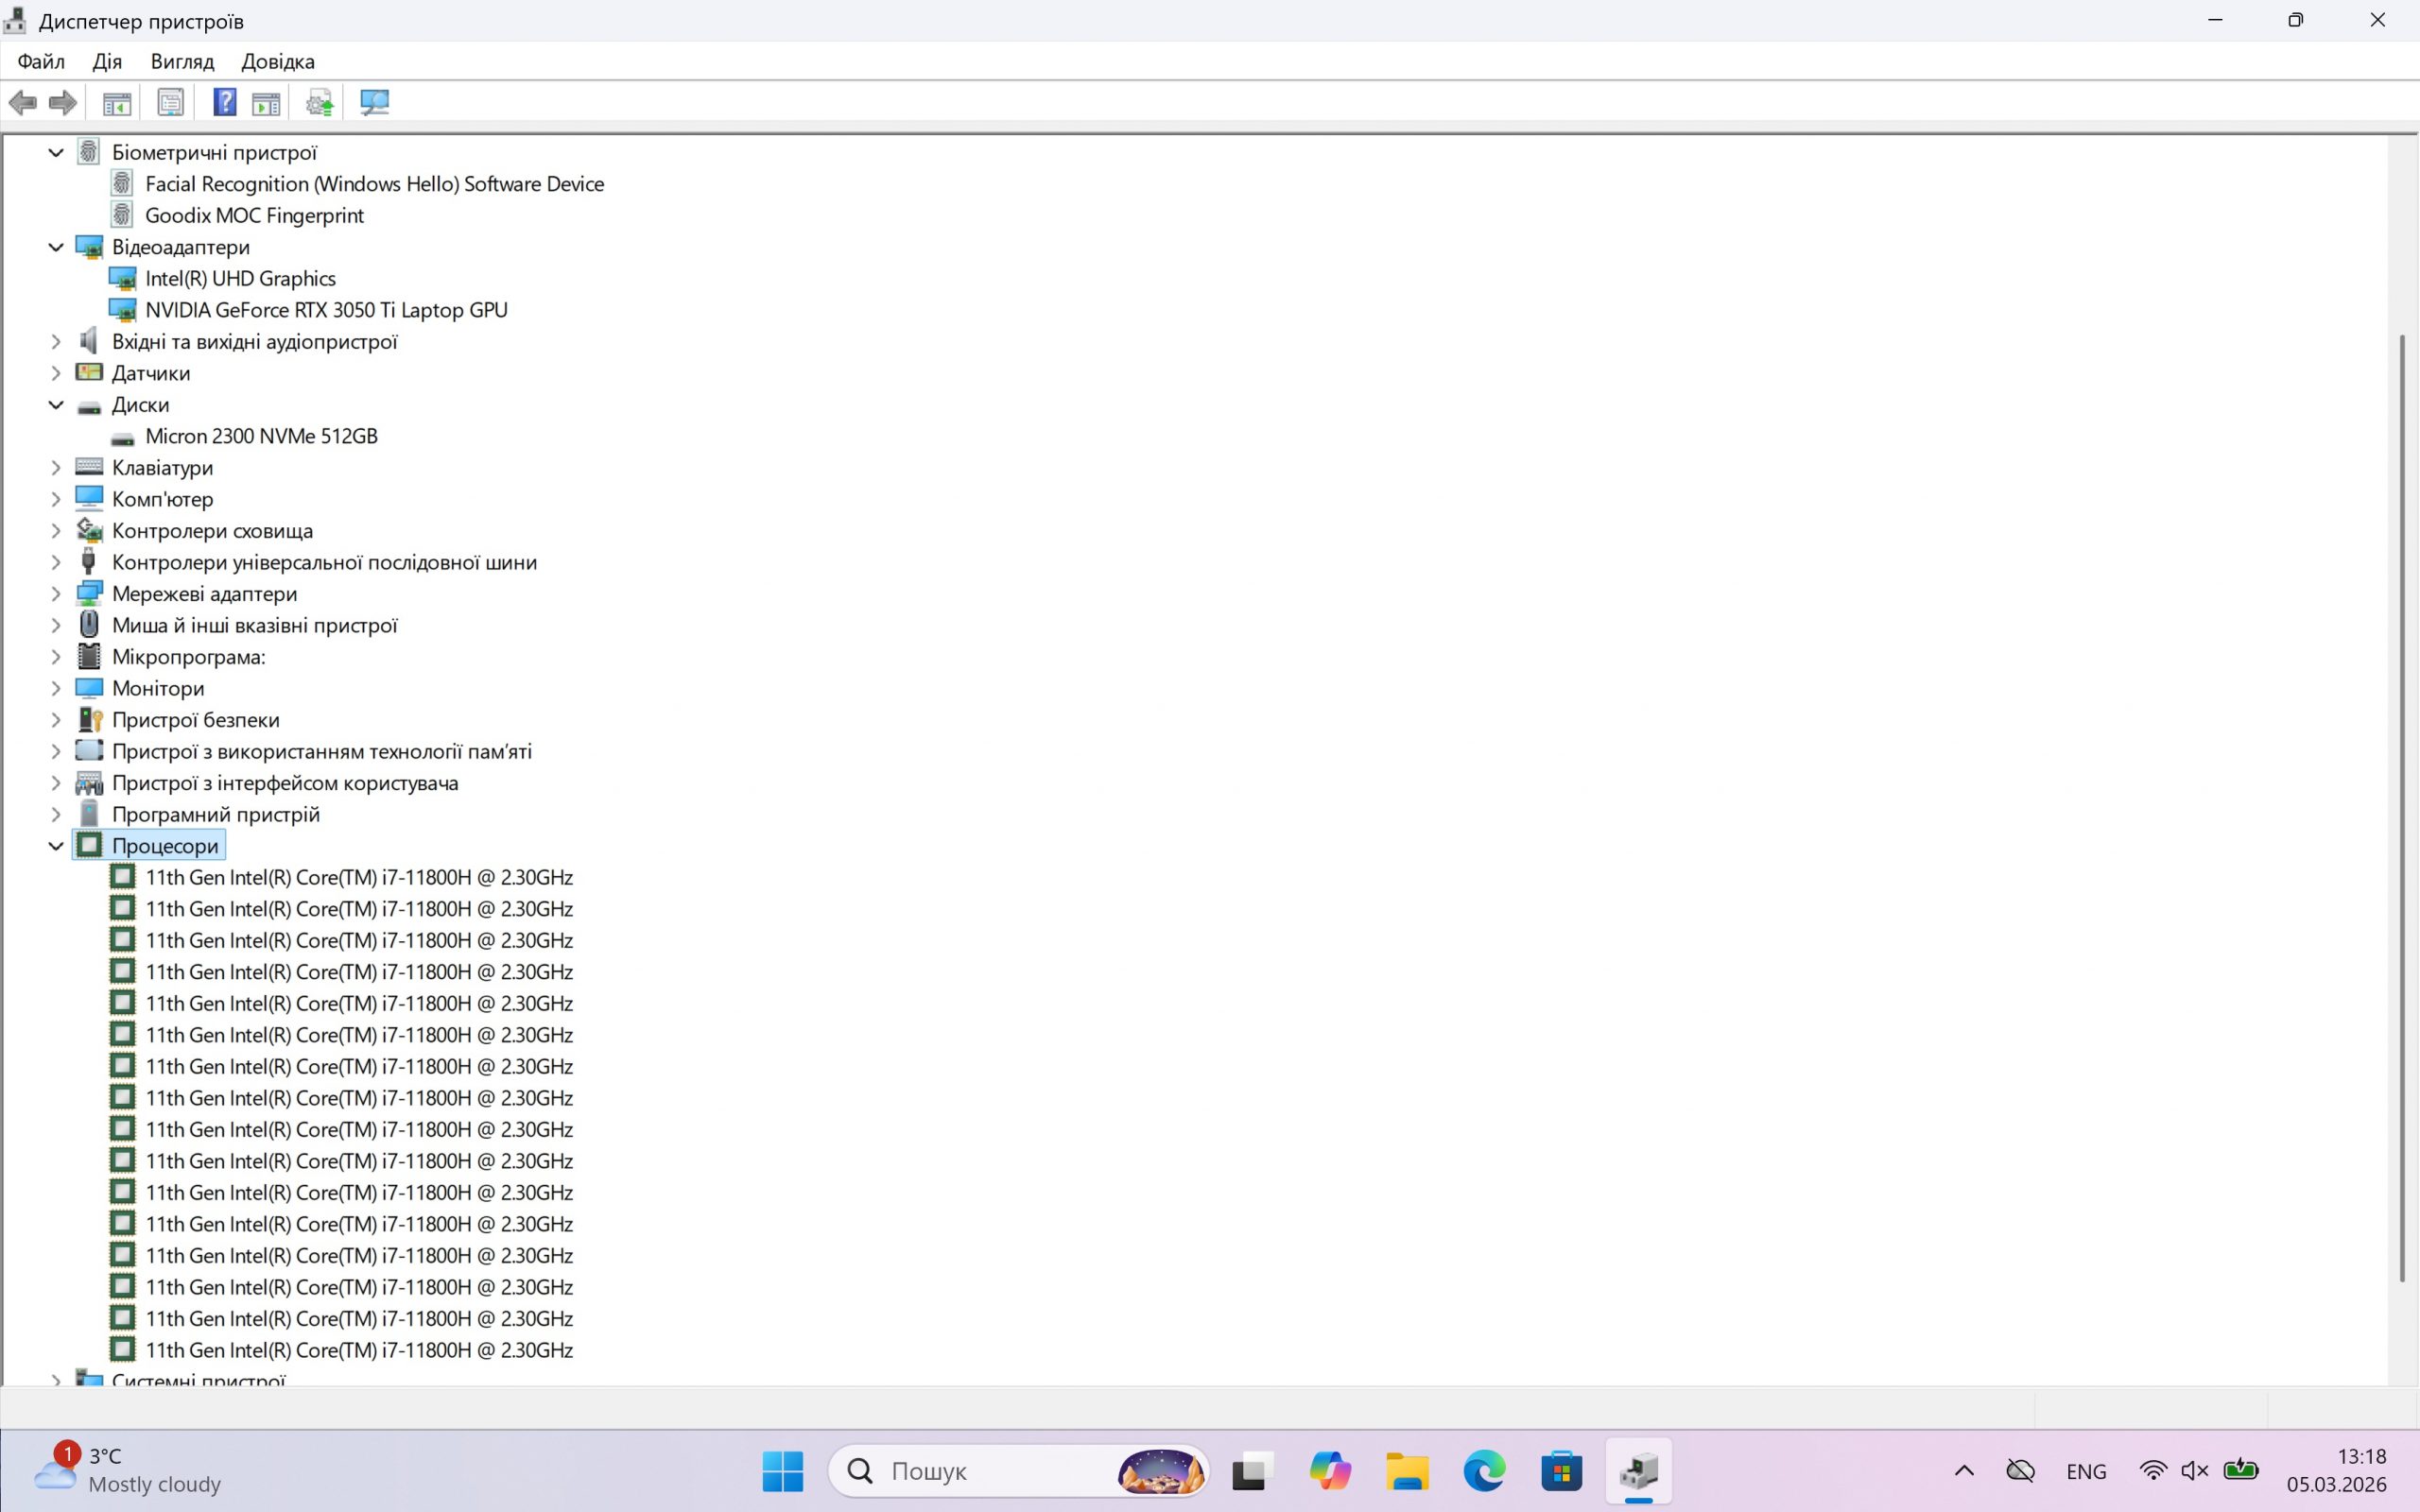Collapse the Біометричні пристрої category
The width and height of the screenshot is (2420, 1512).
coord(56,152)
